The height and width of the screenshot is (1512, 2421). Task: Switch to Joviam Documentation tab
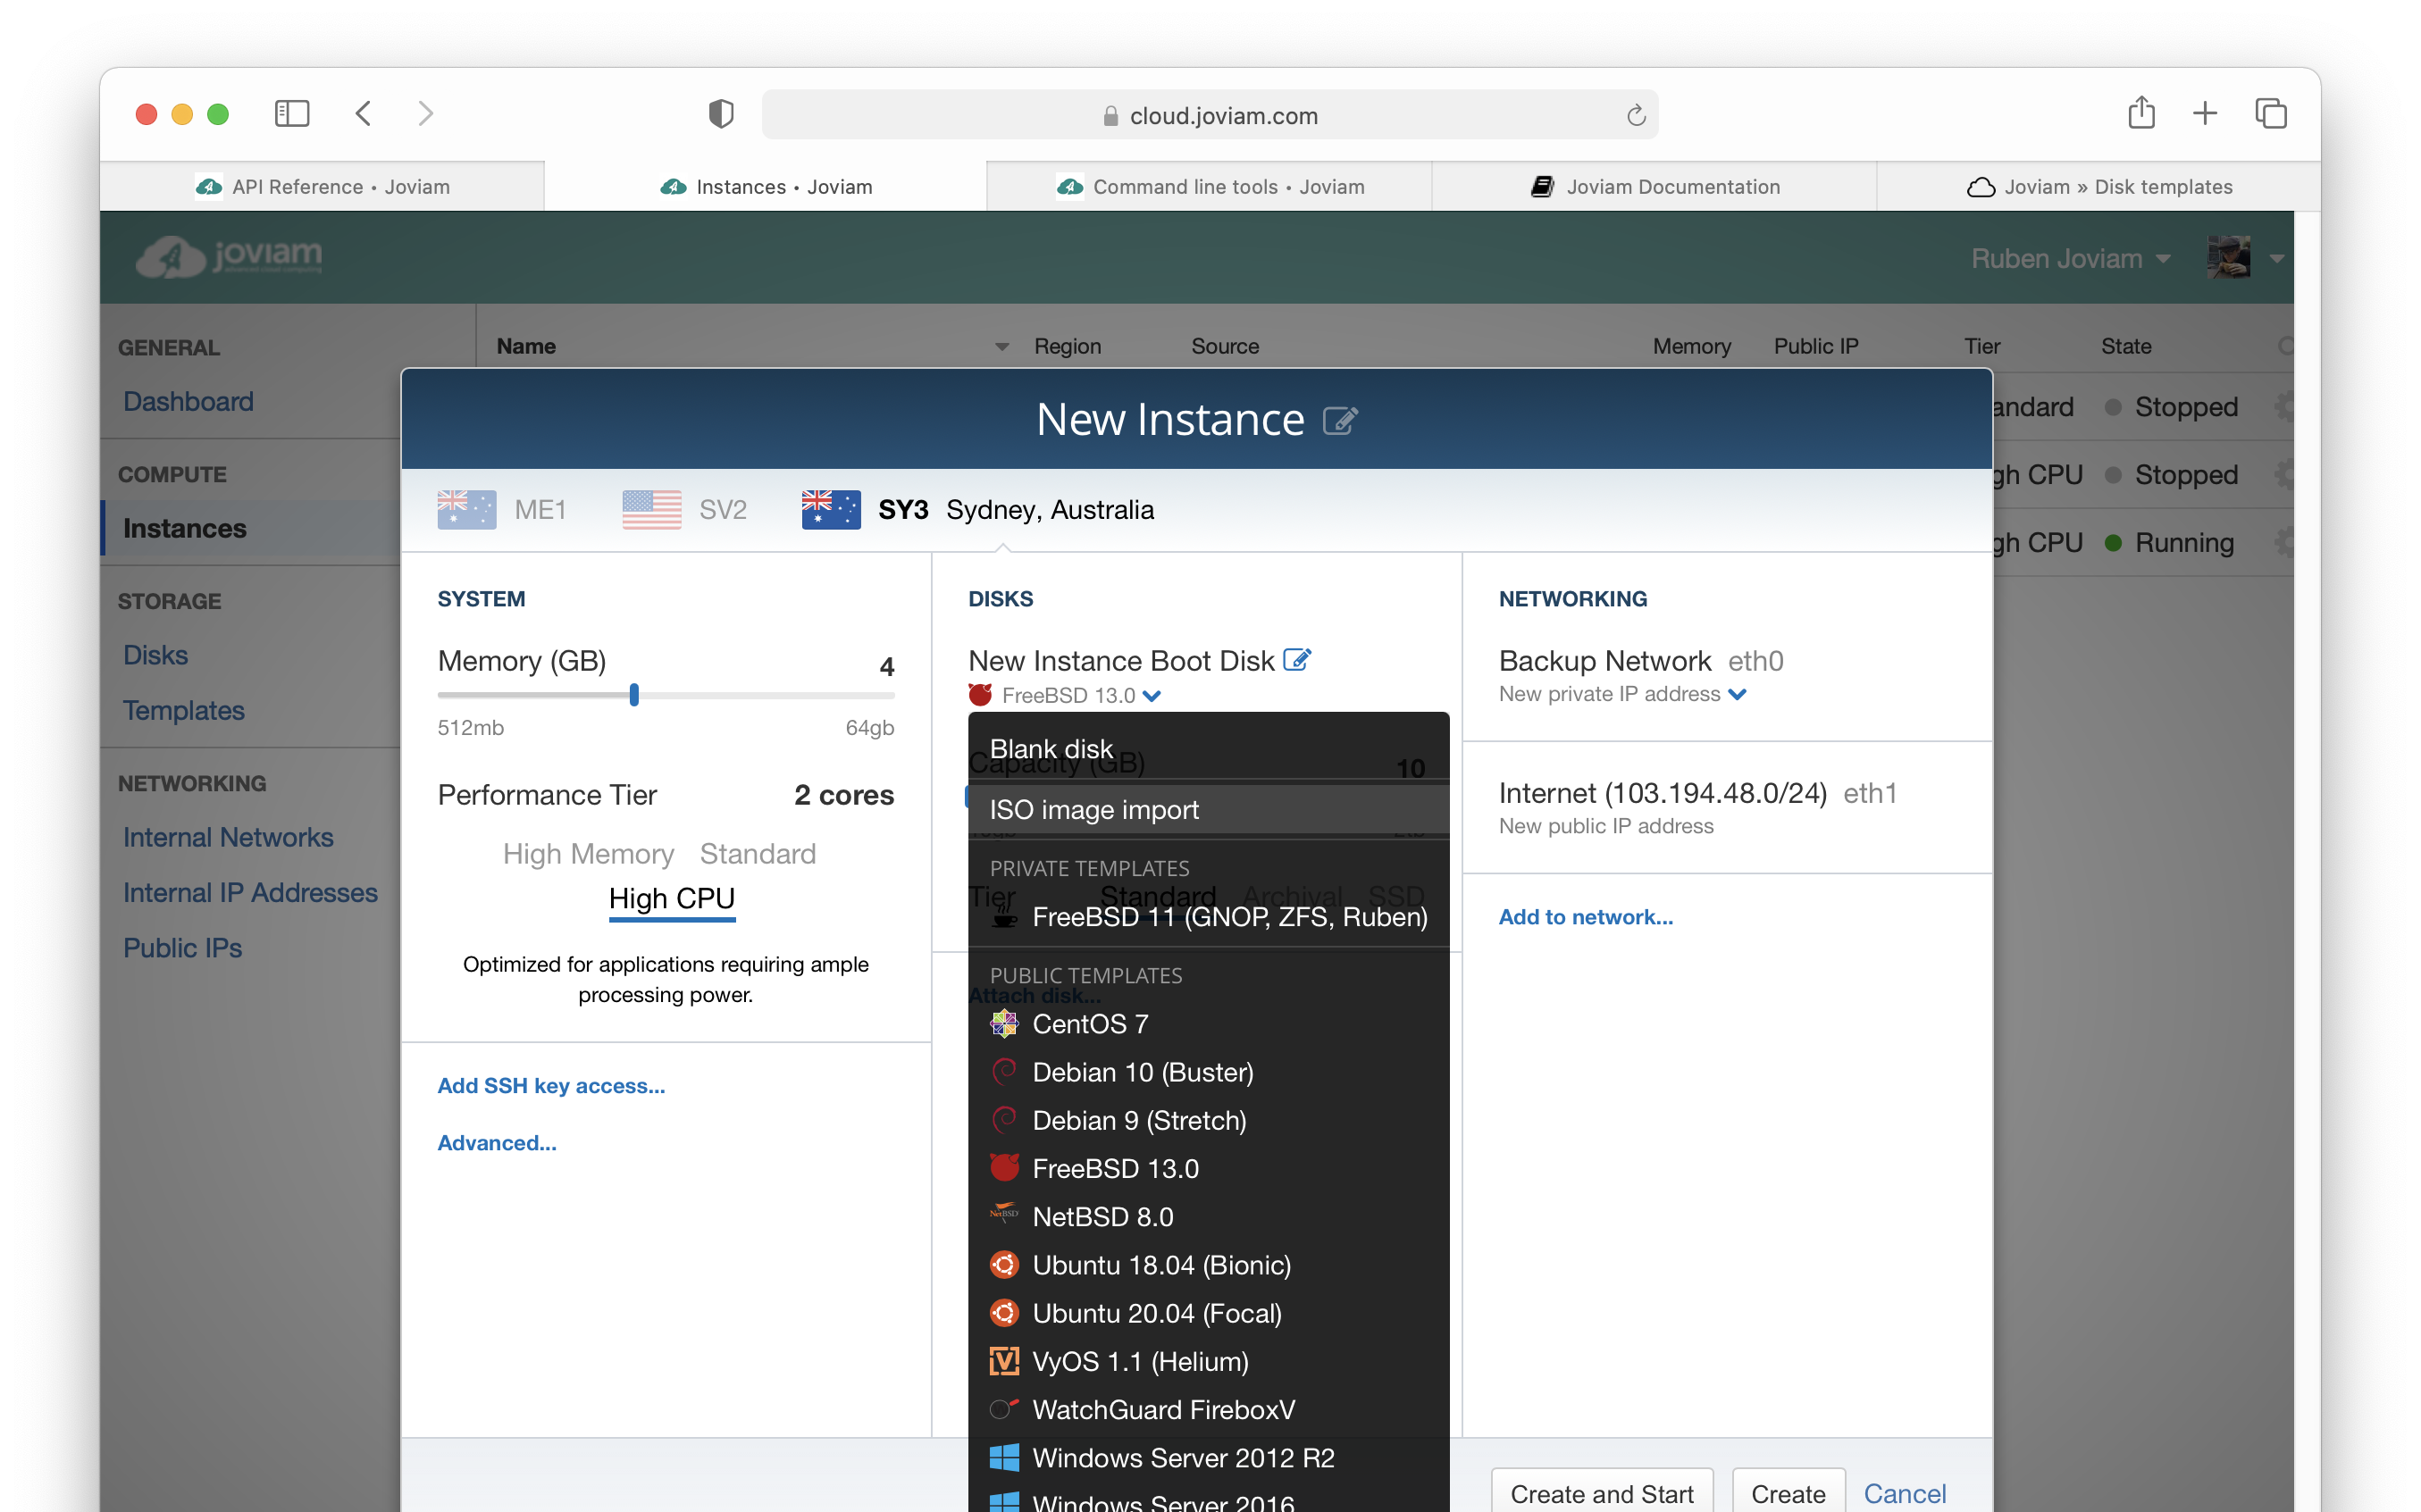(x=1654, y=187)
